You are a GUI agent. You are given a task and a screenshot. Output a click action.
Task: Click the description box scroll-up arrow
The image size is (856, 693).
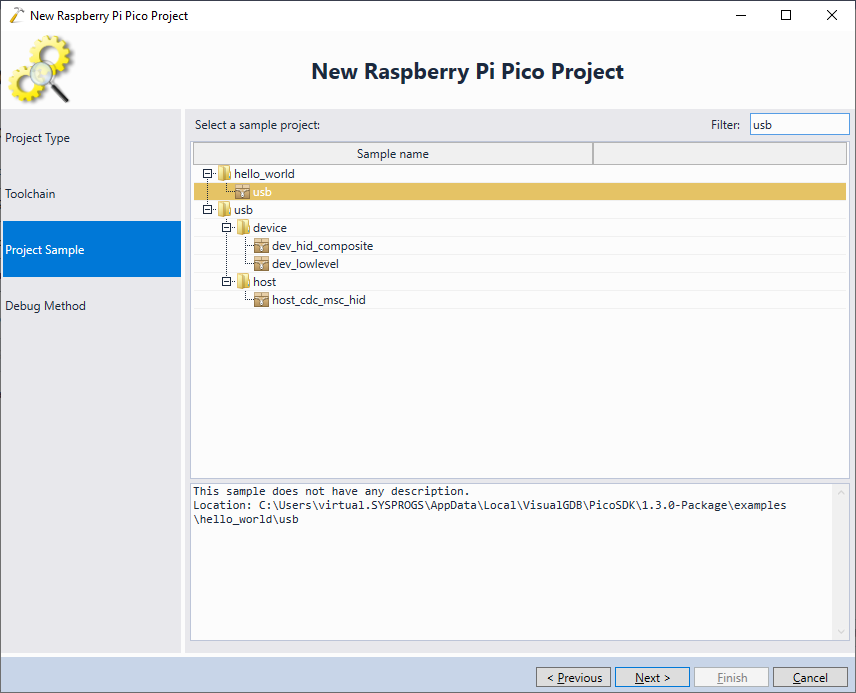[x=841, y=492]
